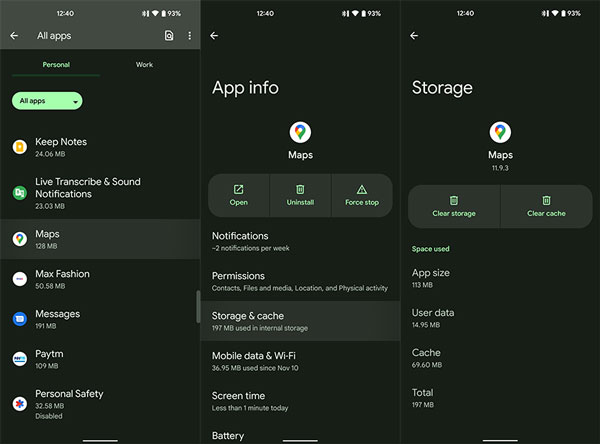Open Mobile data & Wi-Fi usage

click(x=300, y=361)
